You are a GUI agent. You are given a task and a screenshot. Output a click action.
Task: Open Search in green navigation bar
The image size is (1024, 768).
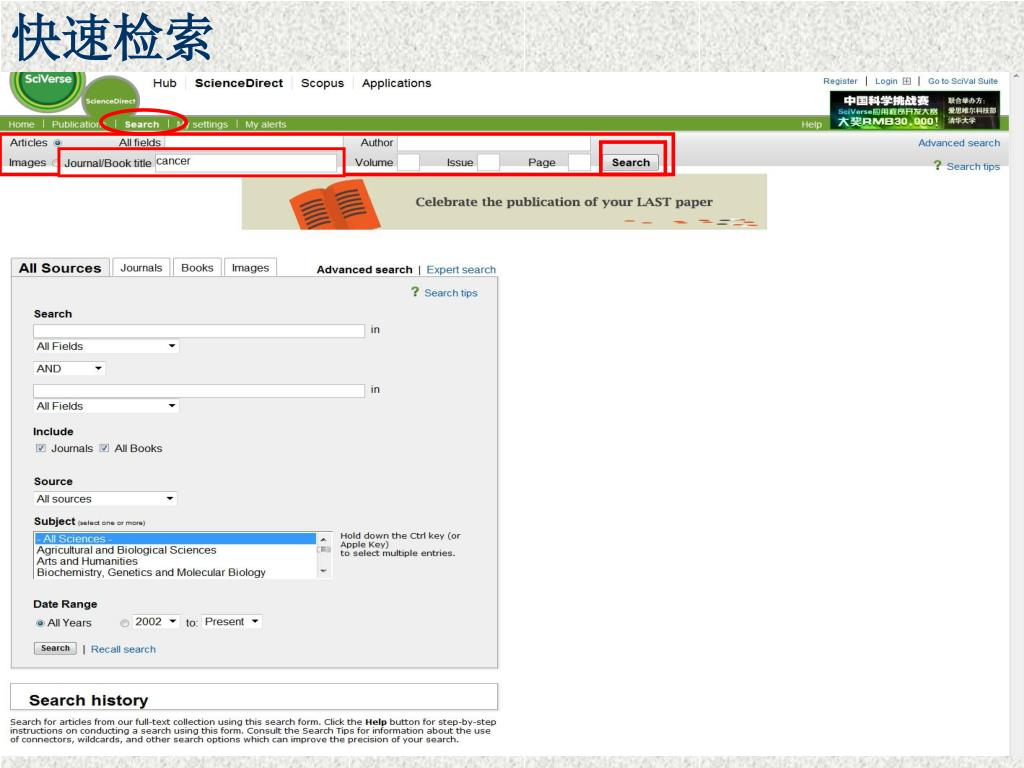pos(142,124)
